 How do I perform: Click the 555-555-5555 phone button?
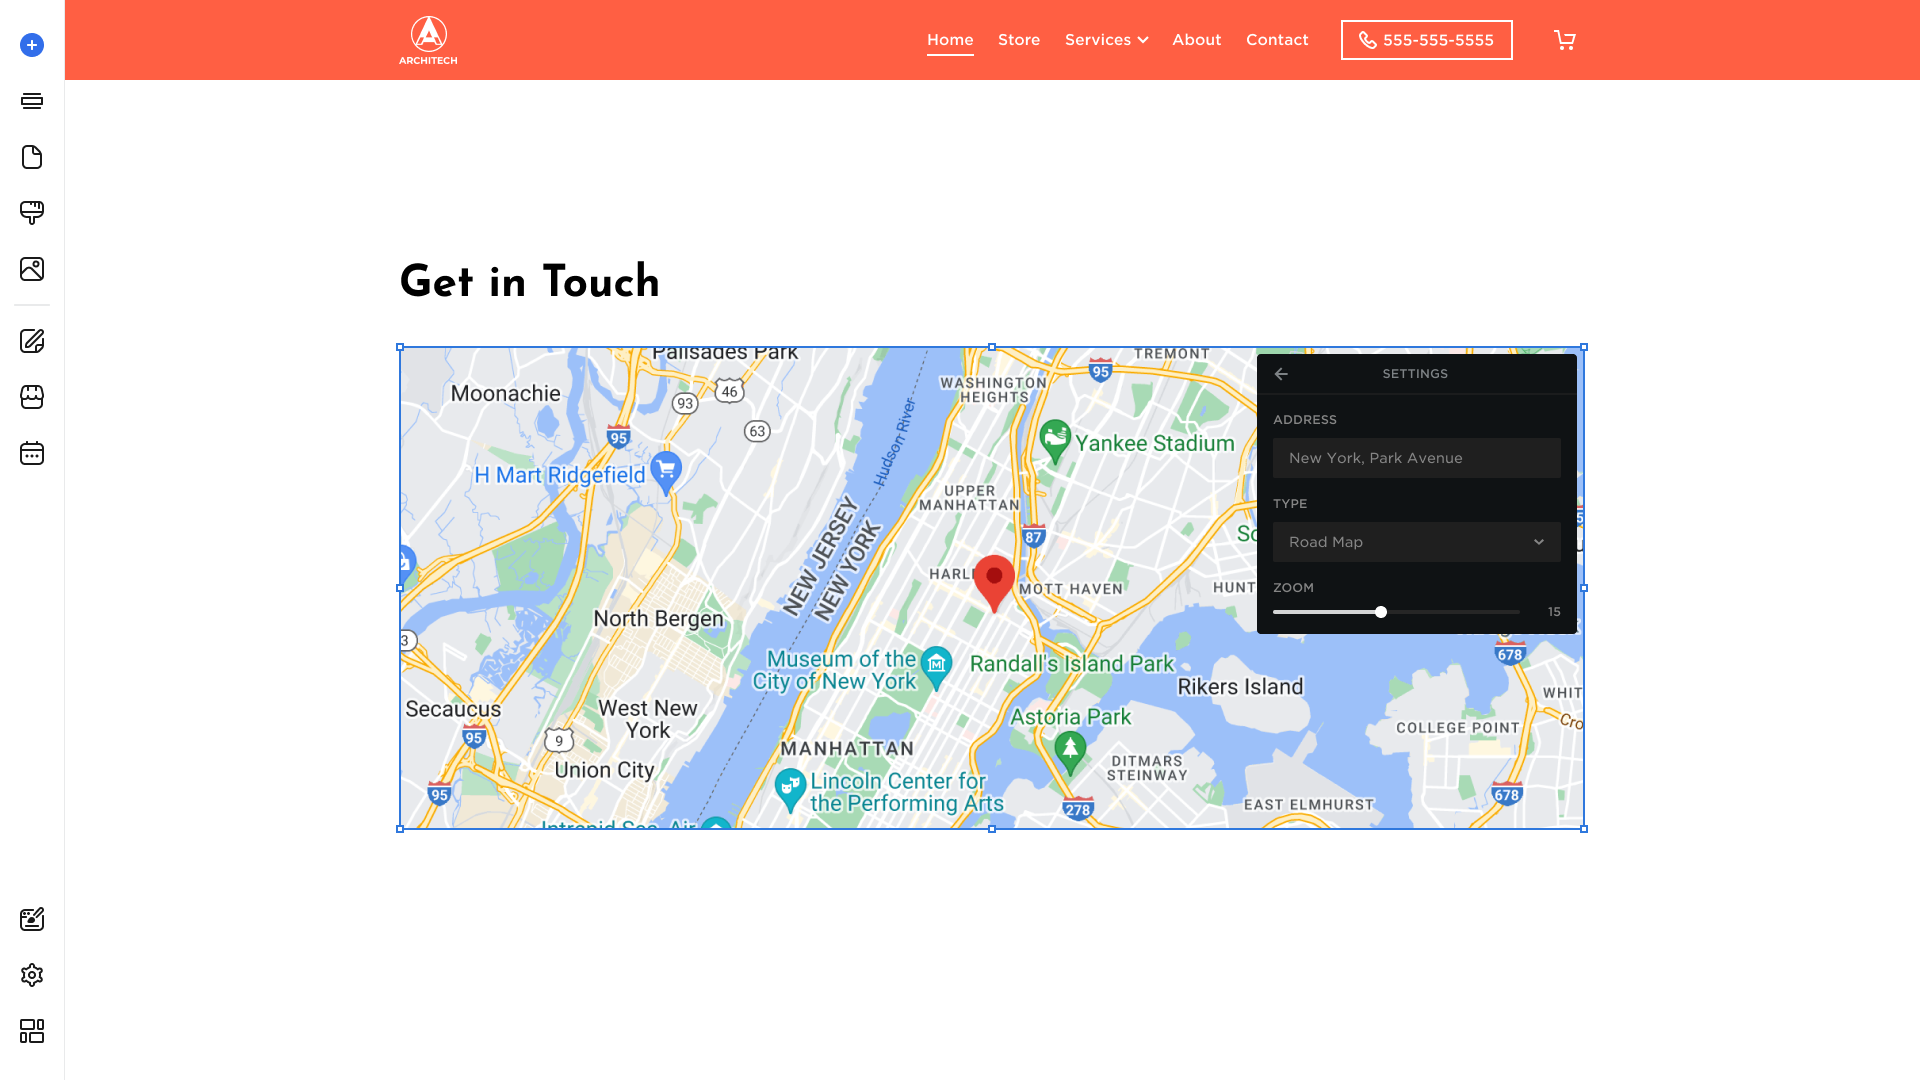coord(1426,40)
